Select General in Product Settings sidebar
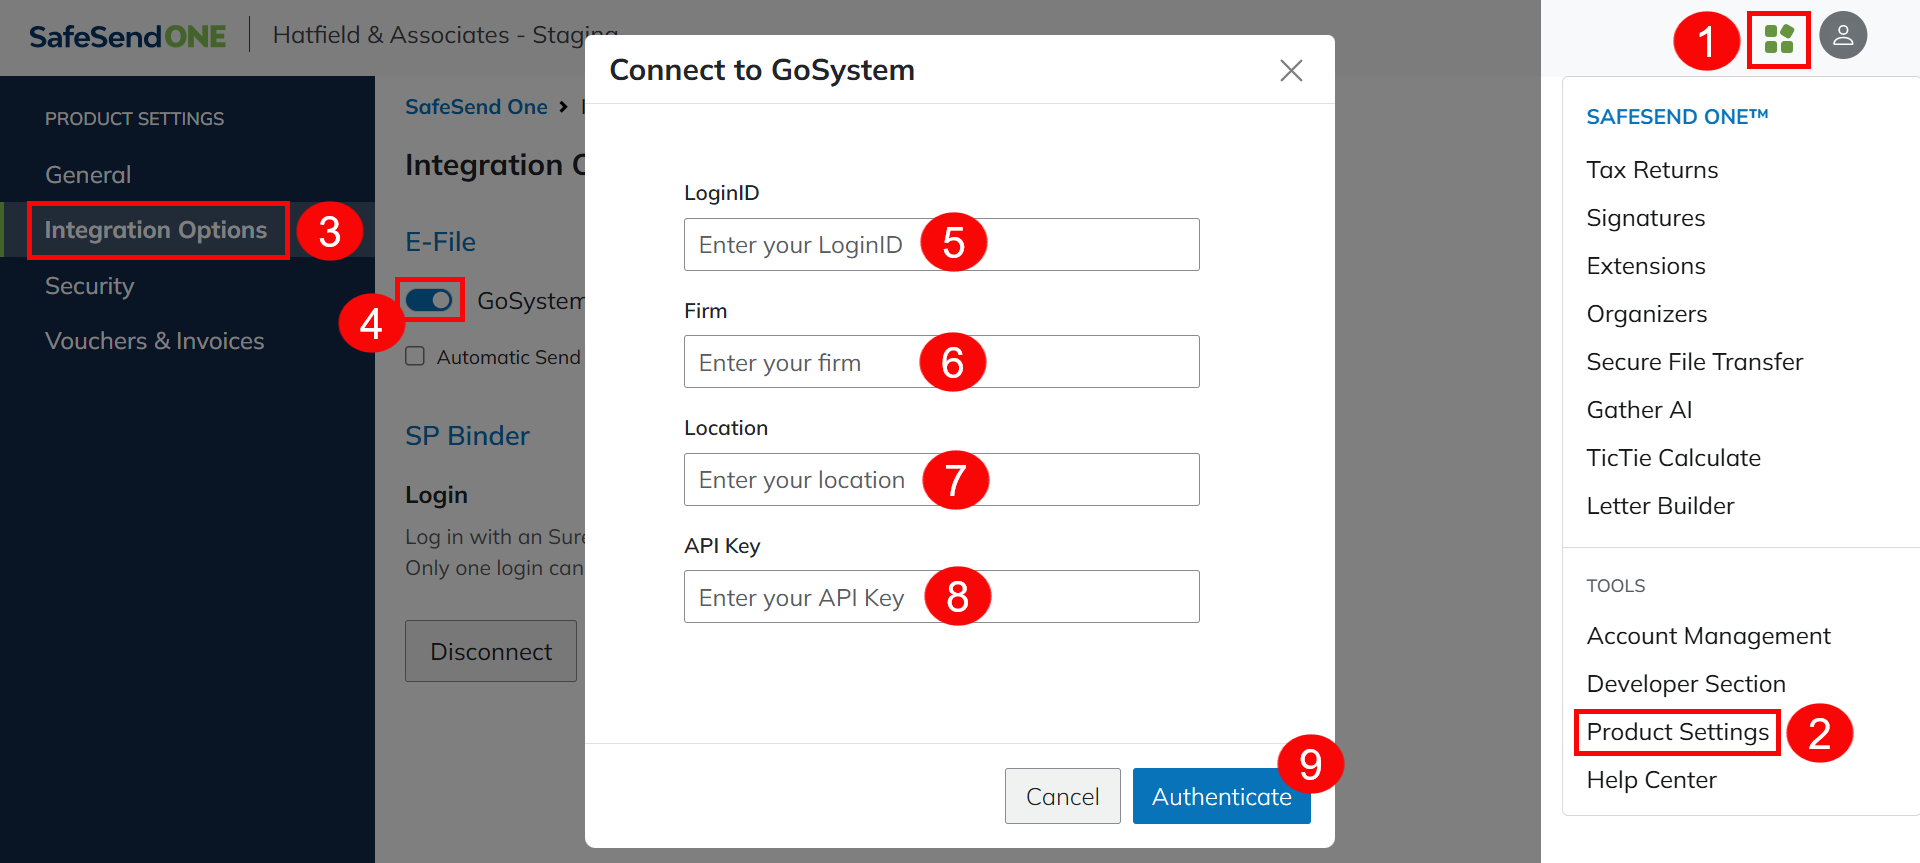Viewport: 1920px width, 863px height. click(x=88, y=175)
